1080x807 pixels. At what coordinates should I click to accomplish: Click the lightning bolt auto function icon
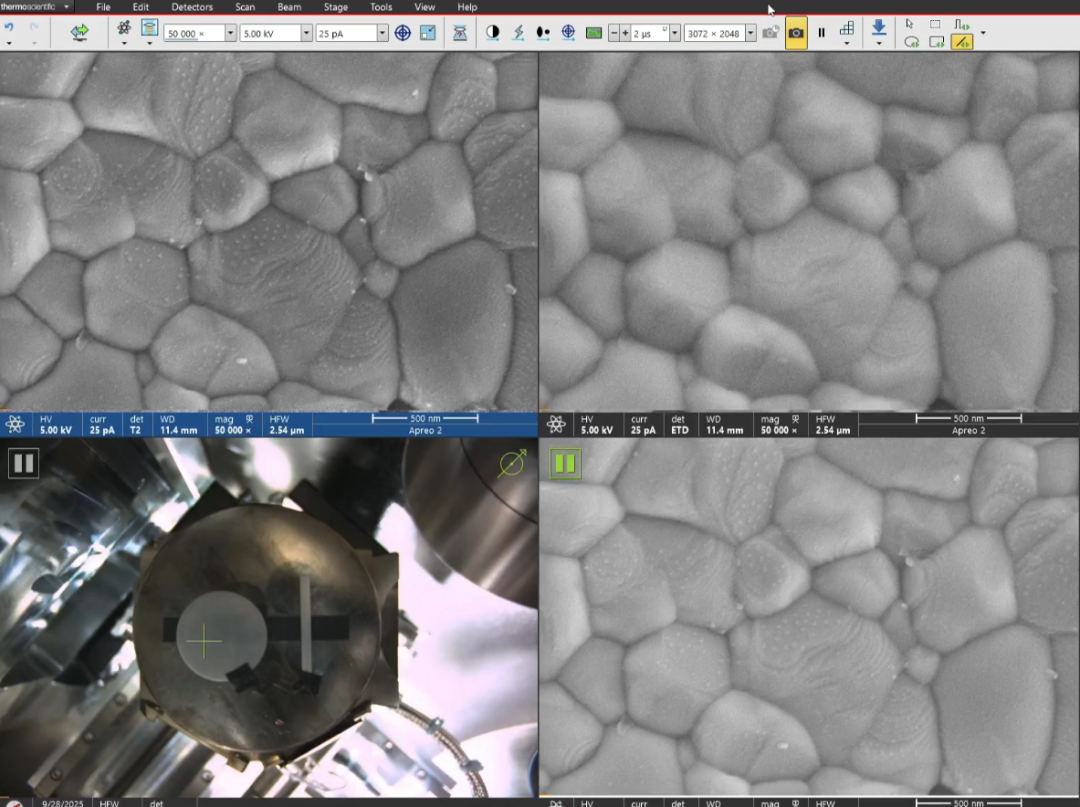click(518, 32)
